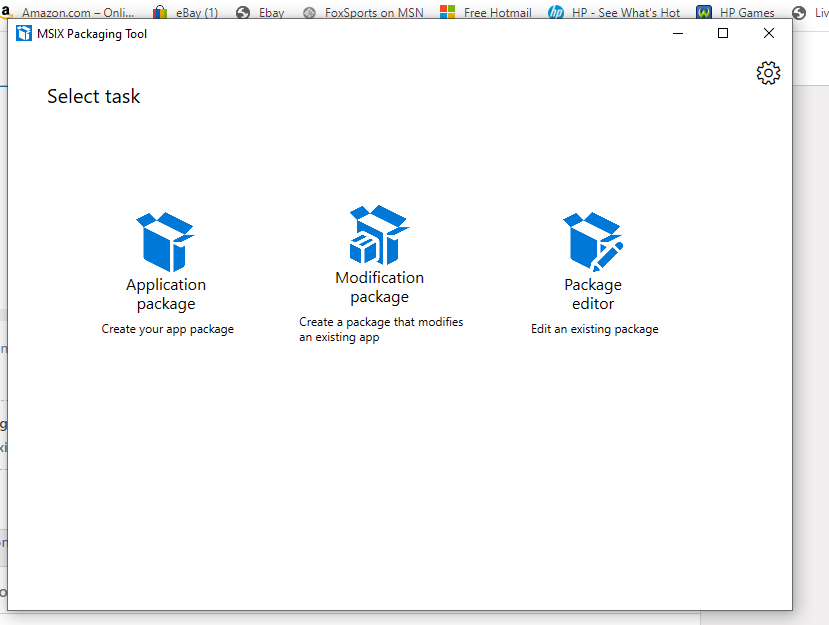Maximize the MSIX Packaging Tool window
Image resolution: width=829 pixels, height=625 pixels.
coord(723,33)
